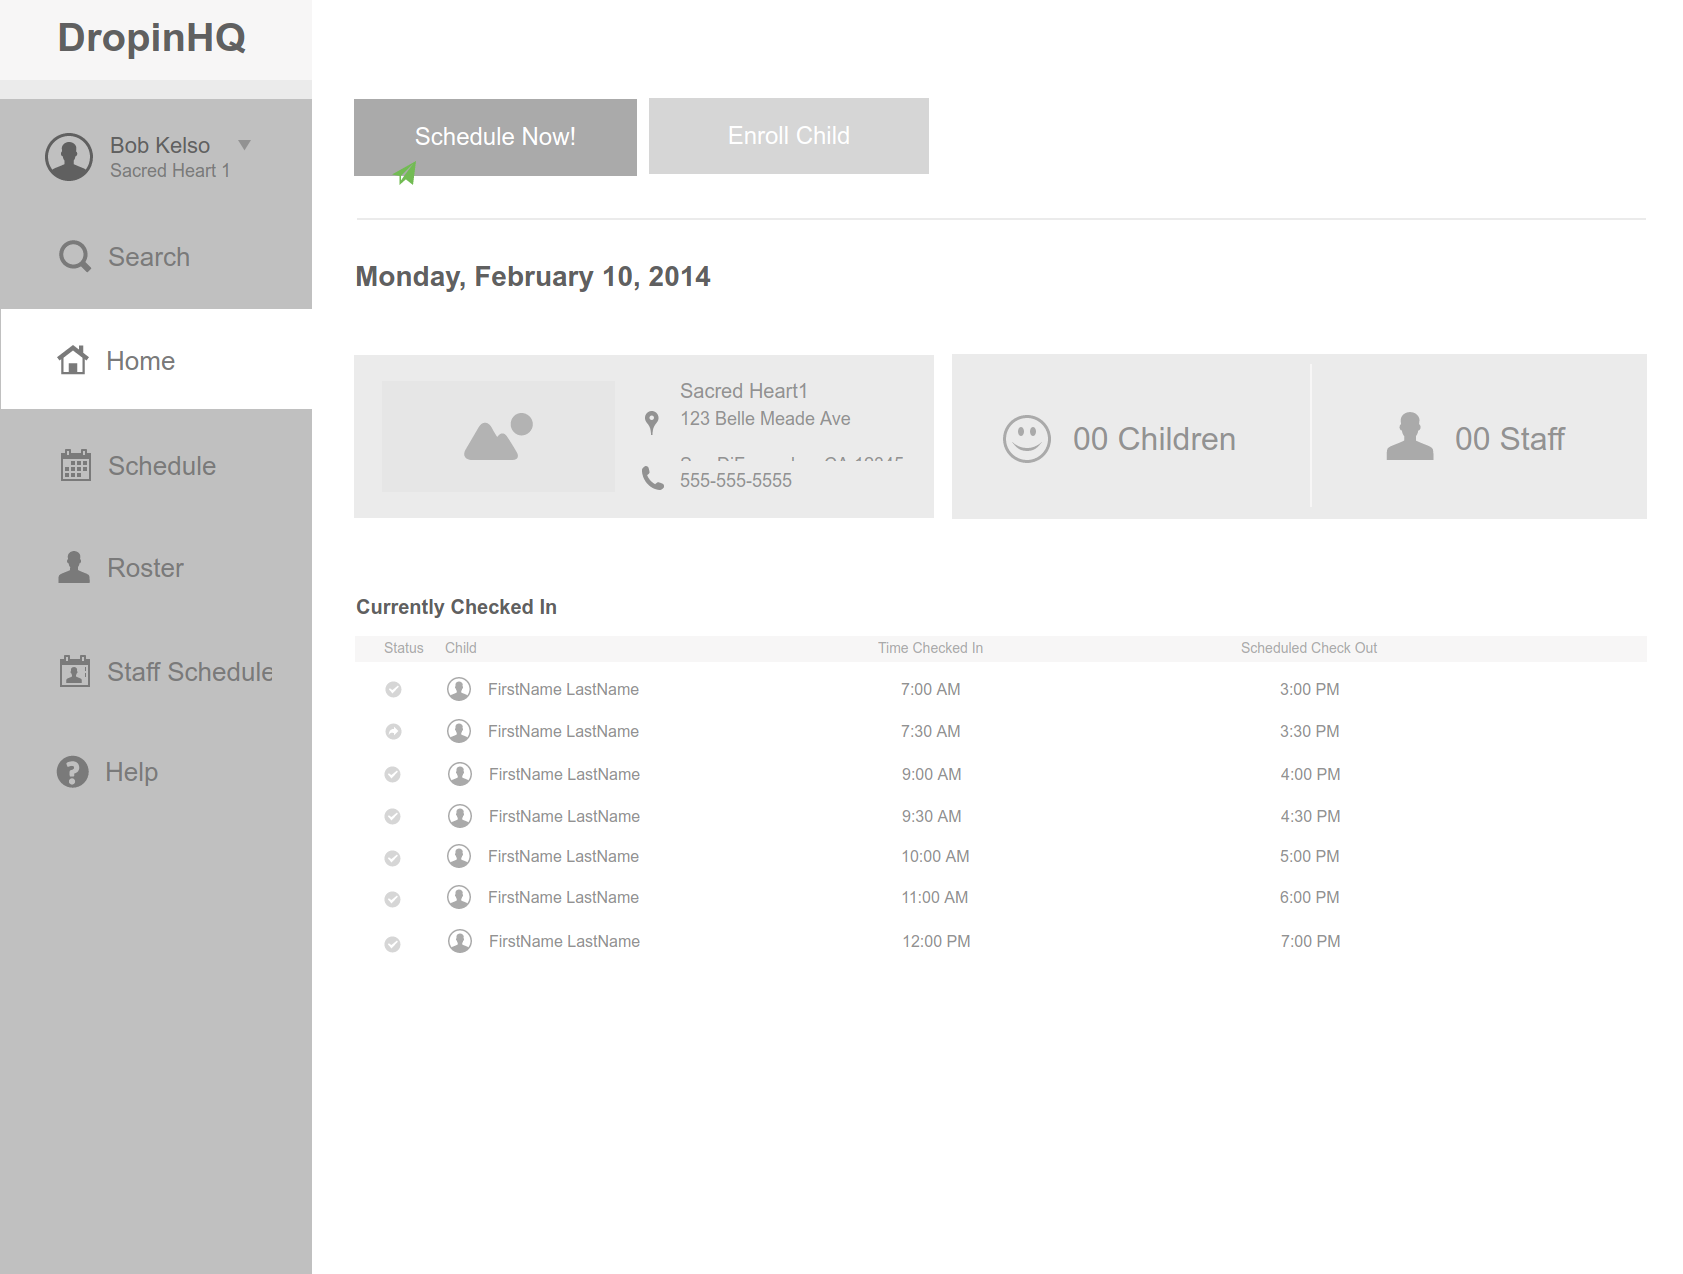Open FirstName LastName checked in at 7:00 AM

pyautogui.click(x=563, y=689)
